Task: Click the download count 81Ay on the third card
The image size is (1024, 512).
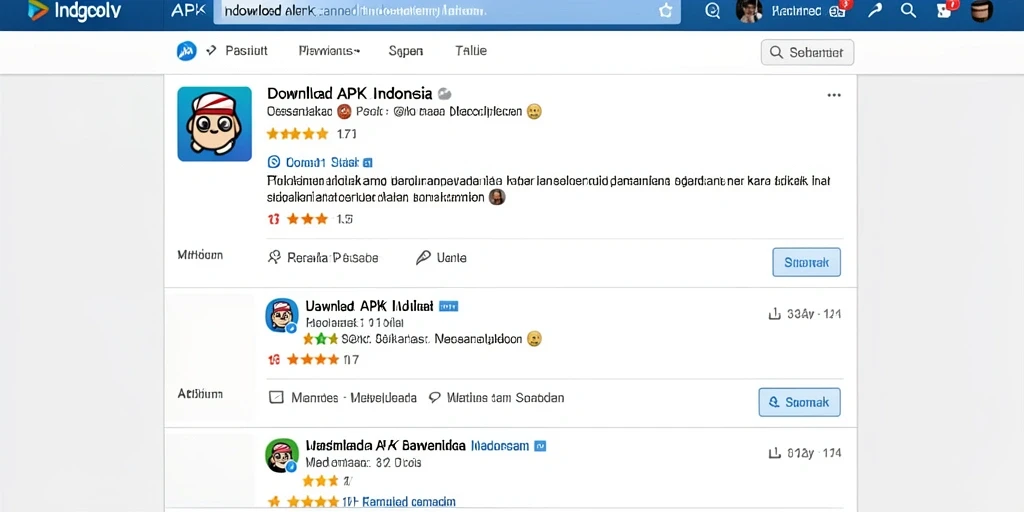Action: (805, 453)
